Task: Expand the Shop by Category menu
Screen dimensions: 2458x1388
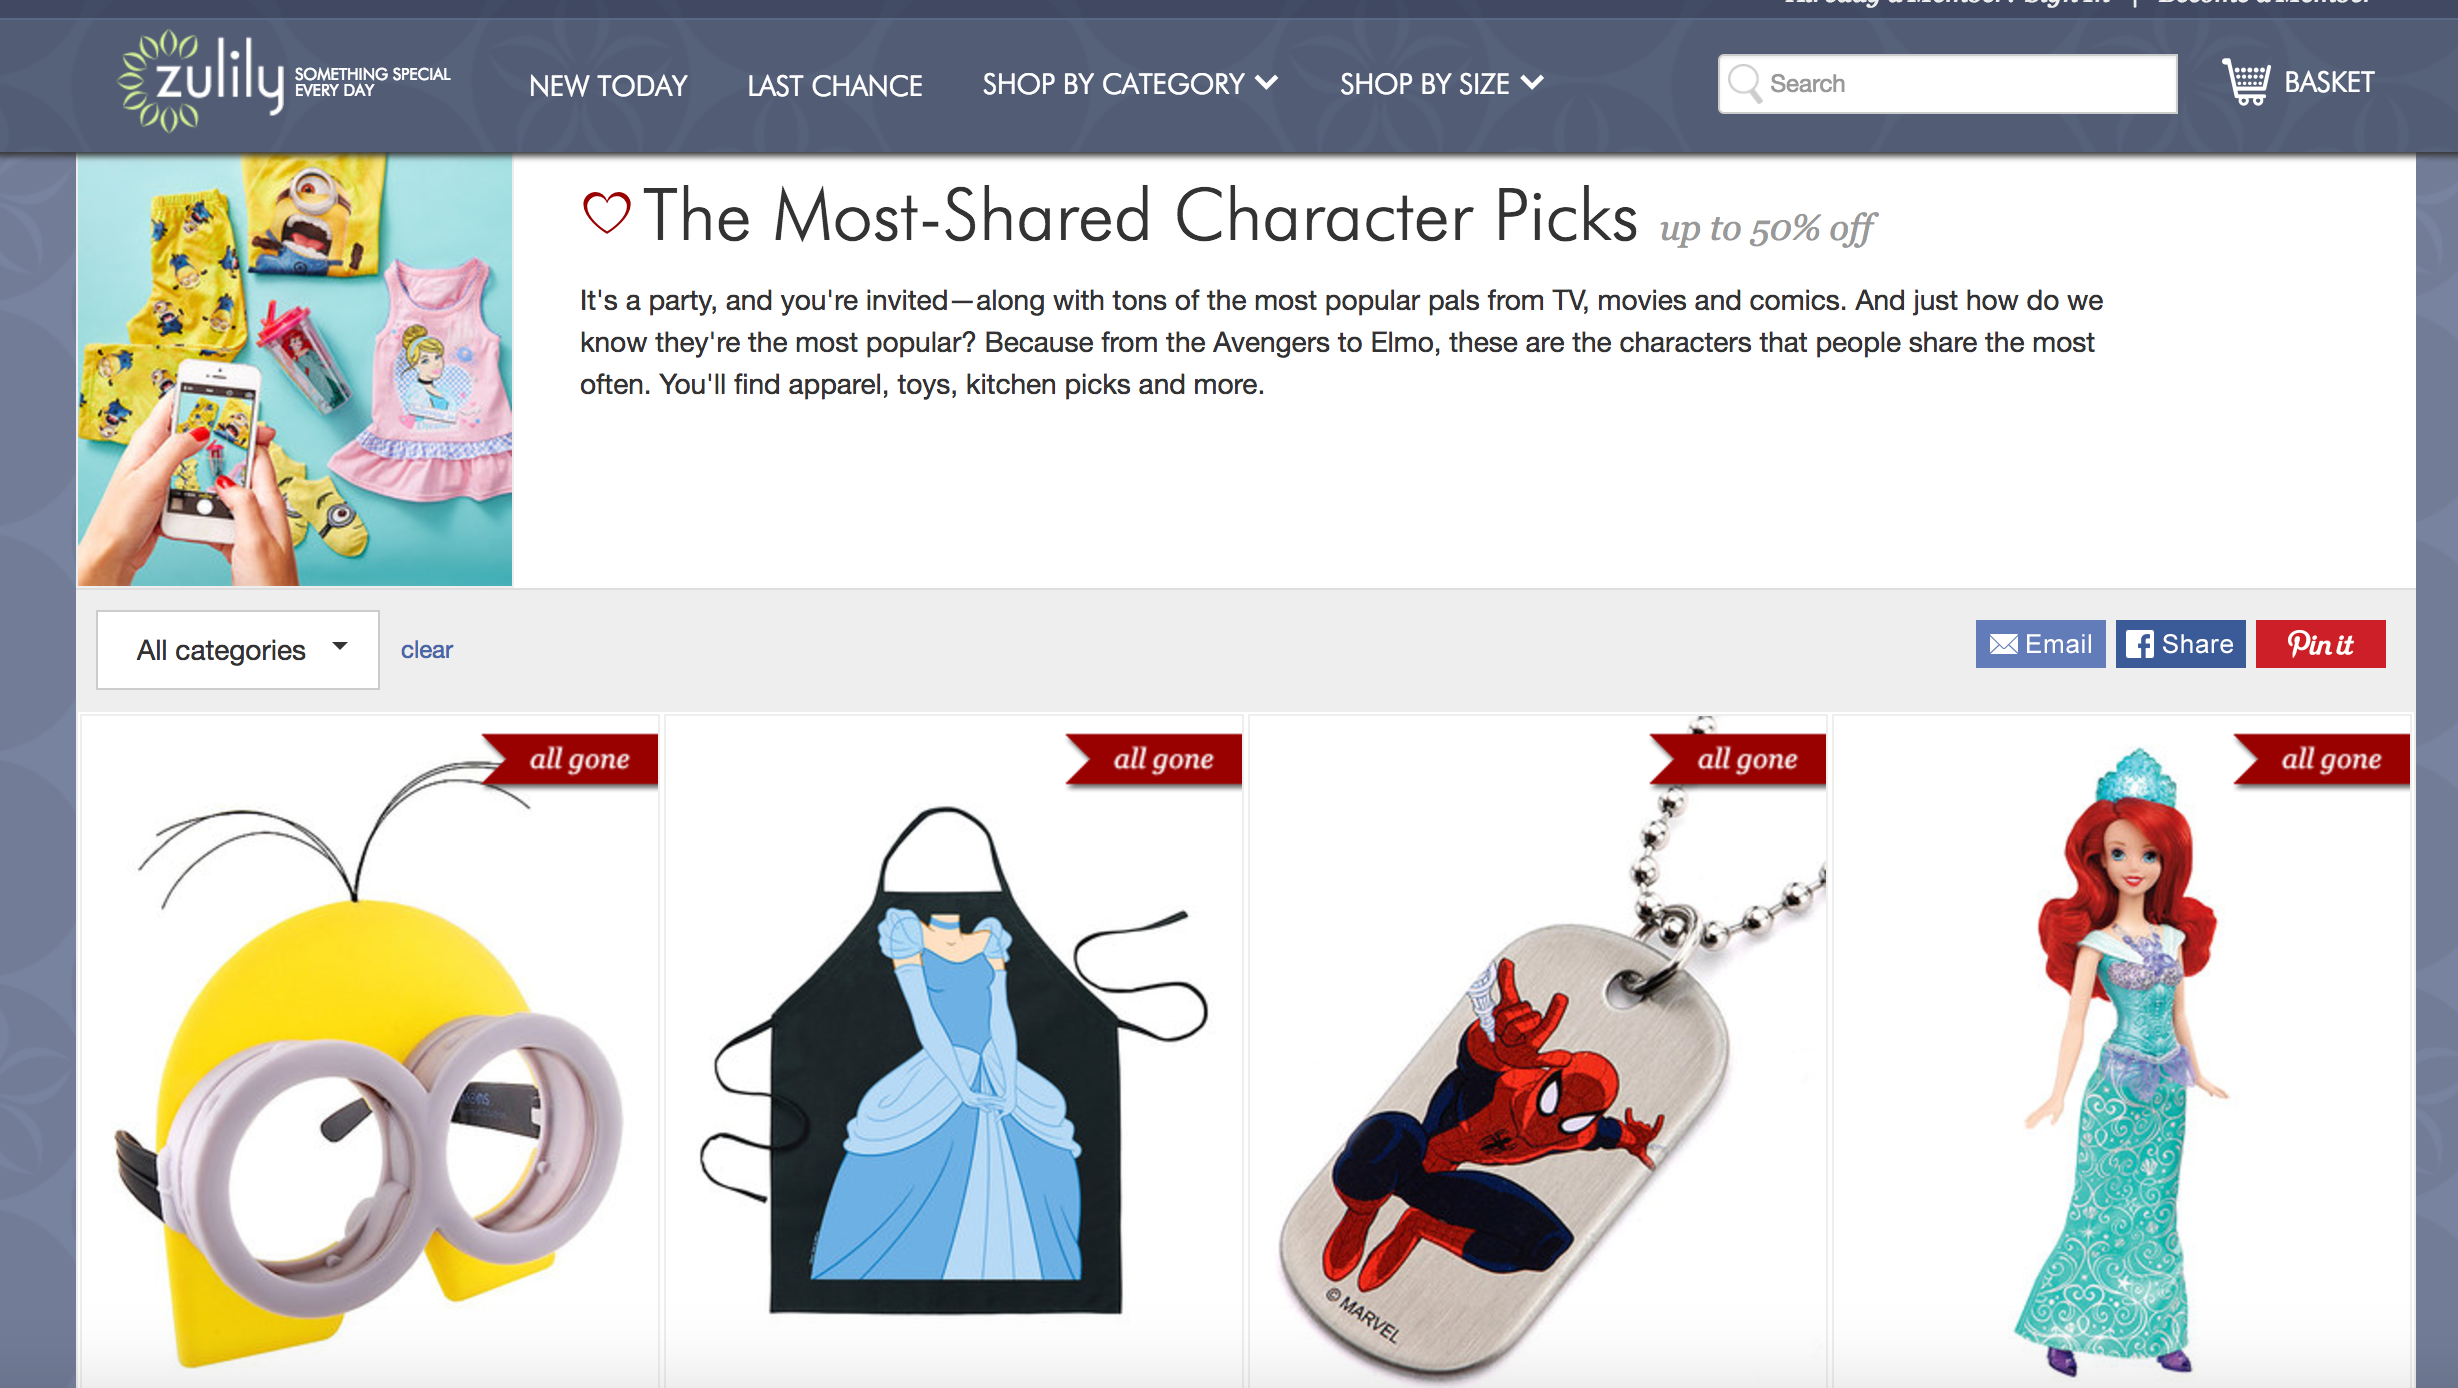Action: click(x=1130, y=84)
